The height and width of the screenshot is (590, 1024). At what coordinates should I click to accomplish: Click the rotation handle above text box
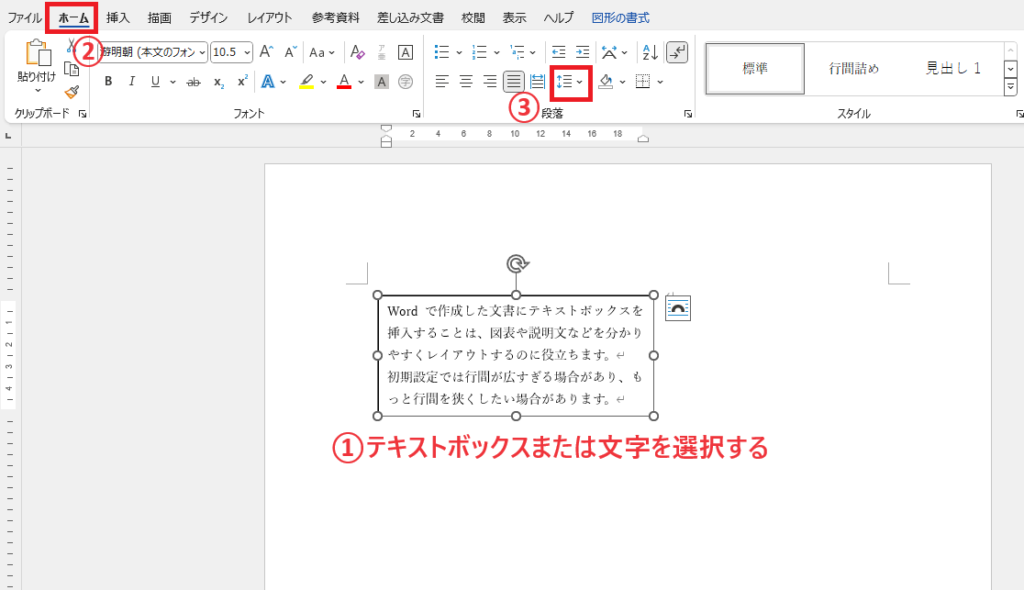(x=517, y=263)
